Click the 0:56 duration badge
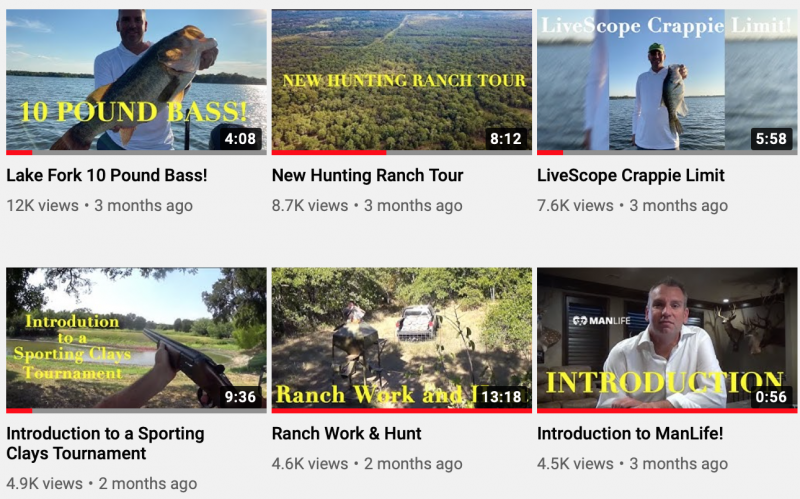The width and height of the screenshot is (800, 499). [x=771, y=396]
